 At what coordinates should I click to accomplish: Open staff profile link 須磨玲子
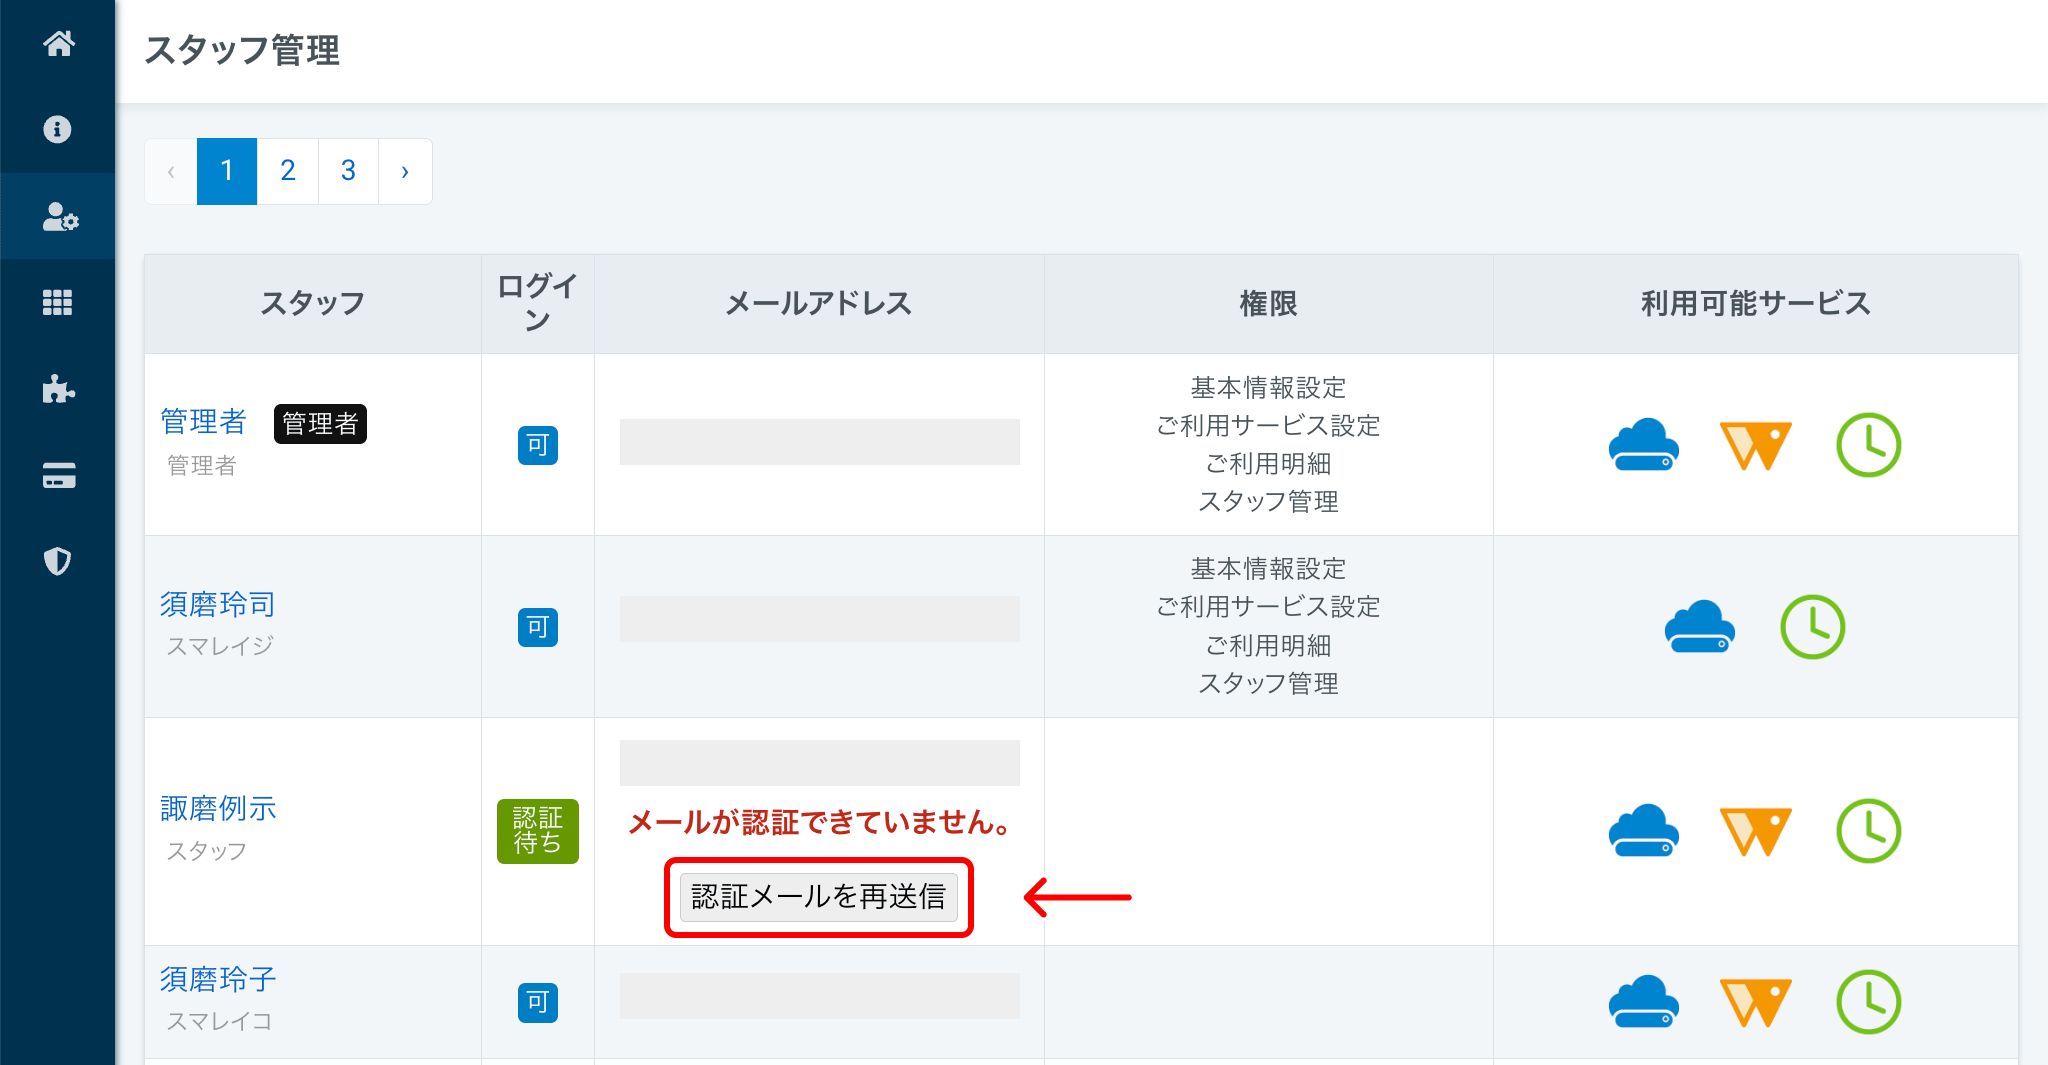[217, 979]
